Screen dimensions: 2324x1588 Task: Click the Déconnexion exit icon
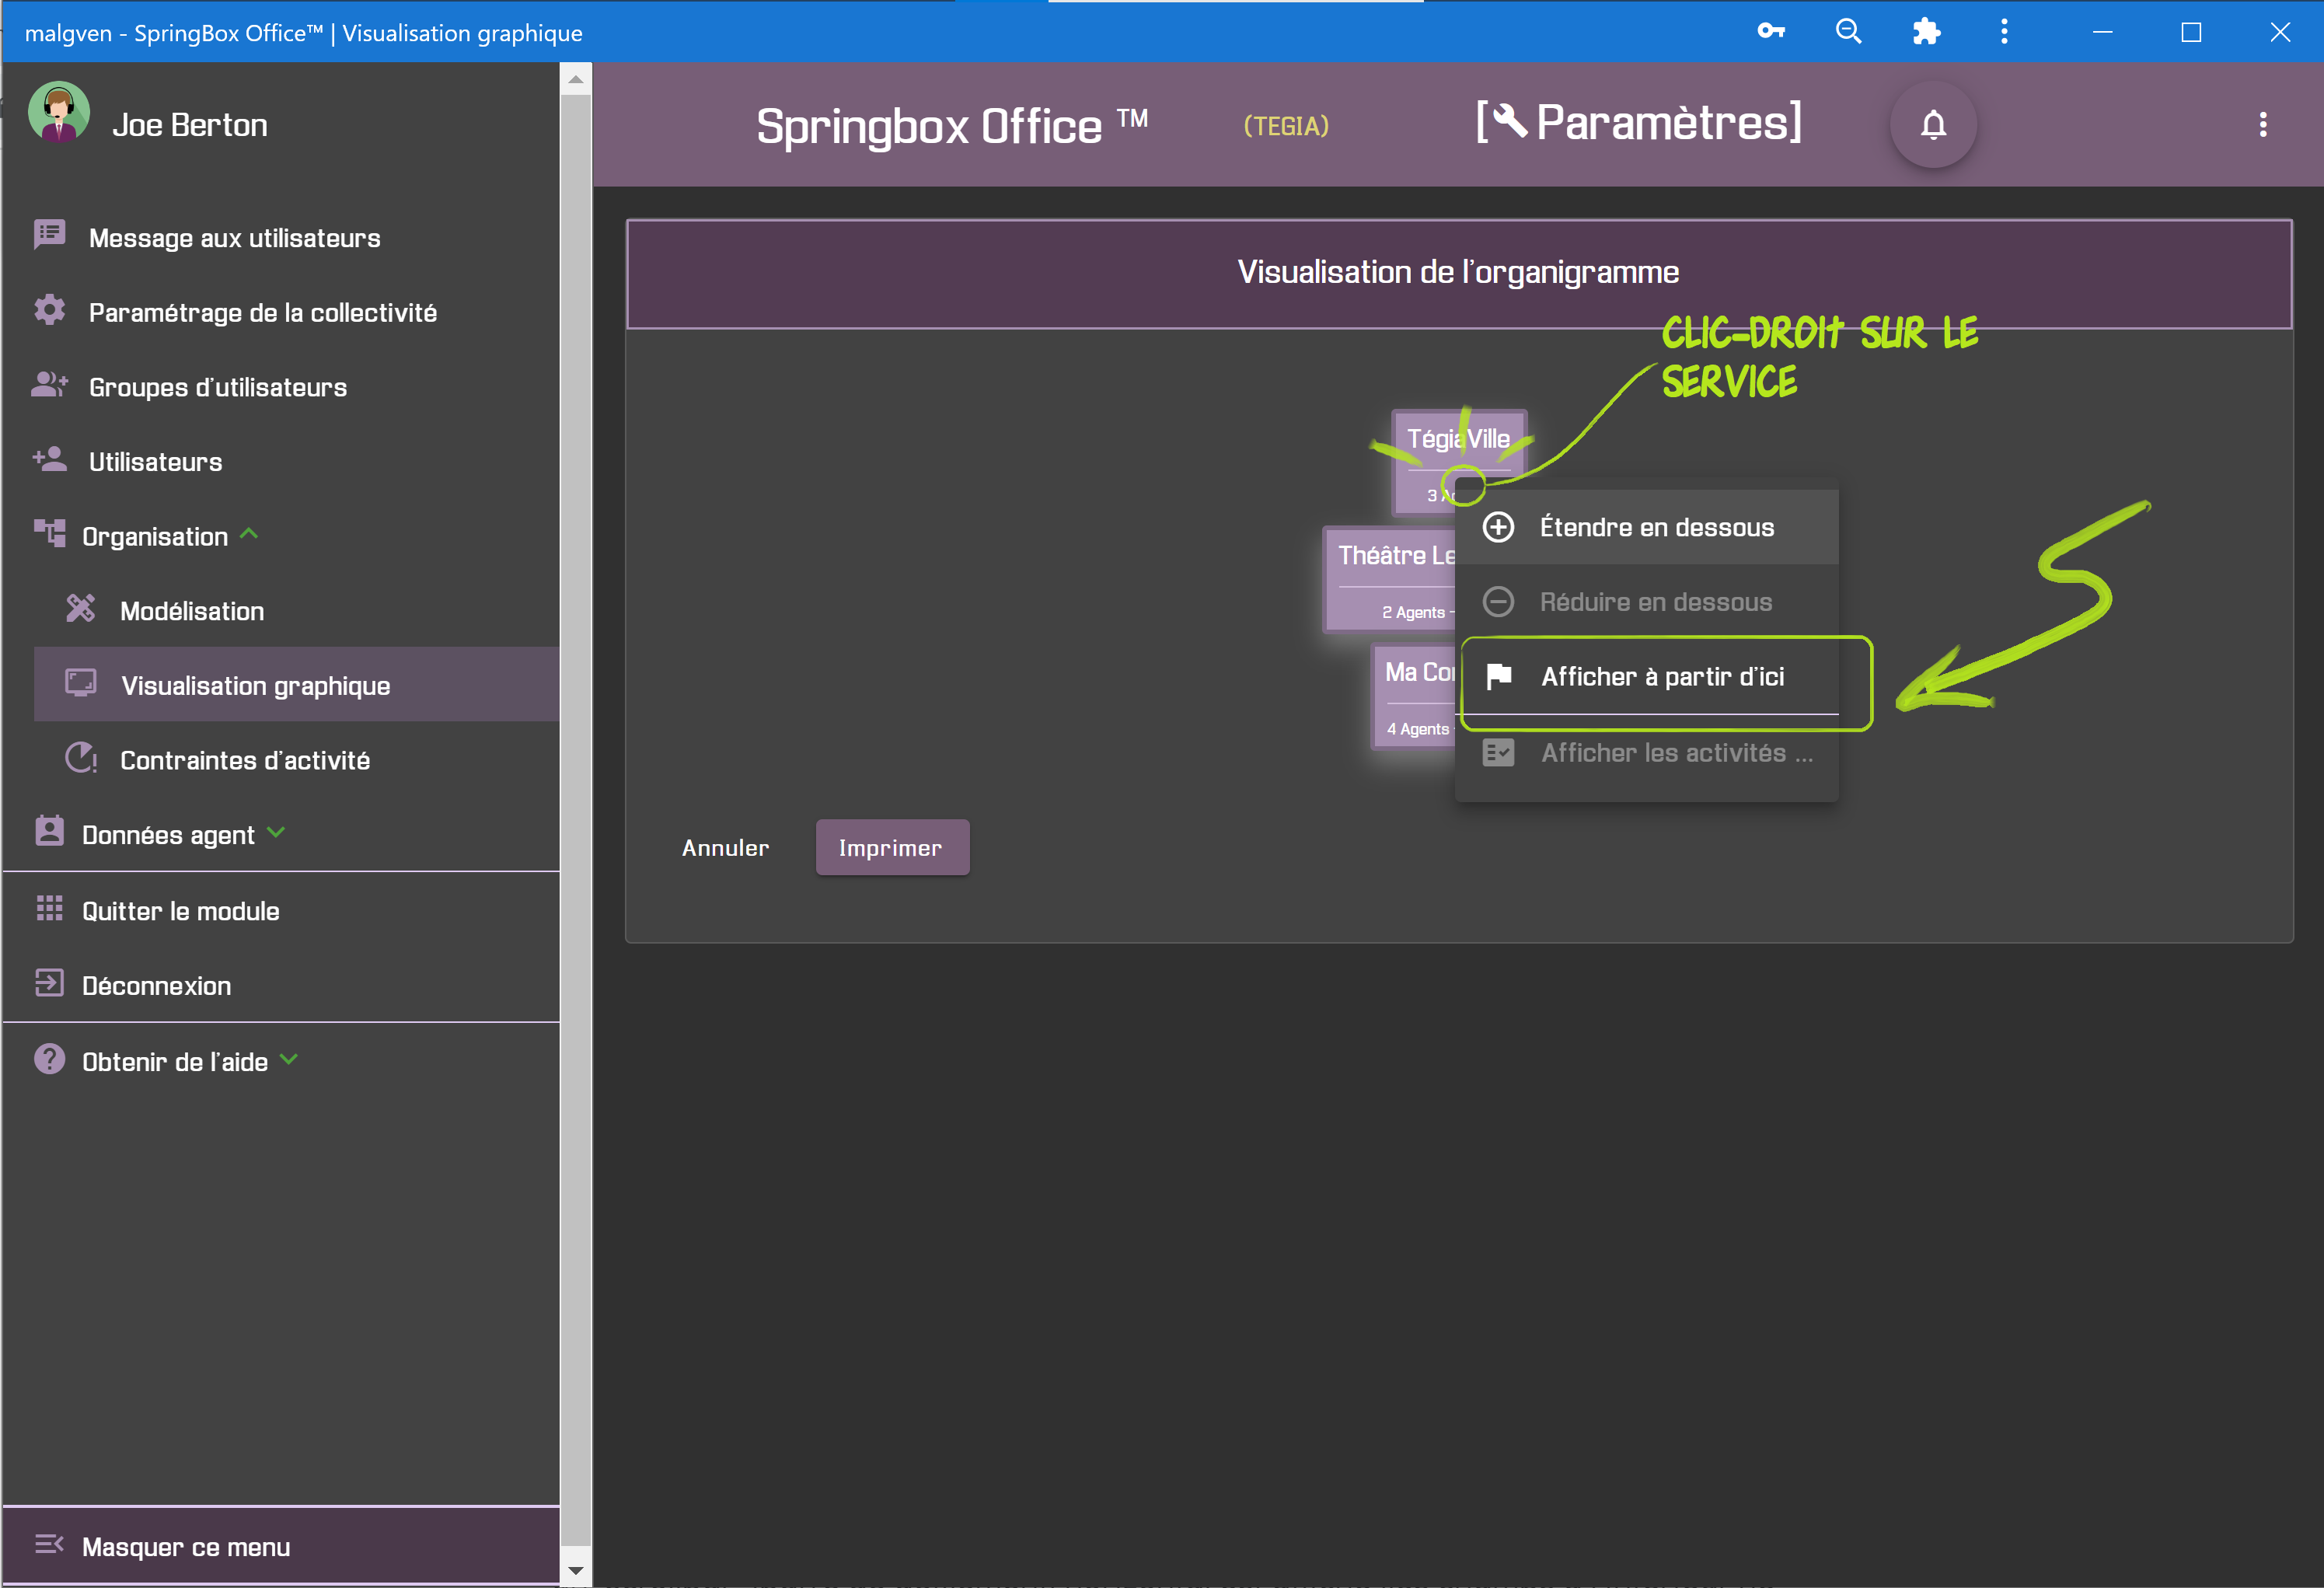coord(49,983)
